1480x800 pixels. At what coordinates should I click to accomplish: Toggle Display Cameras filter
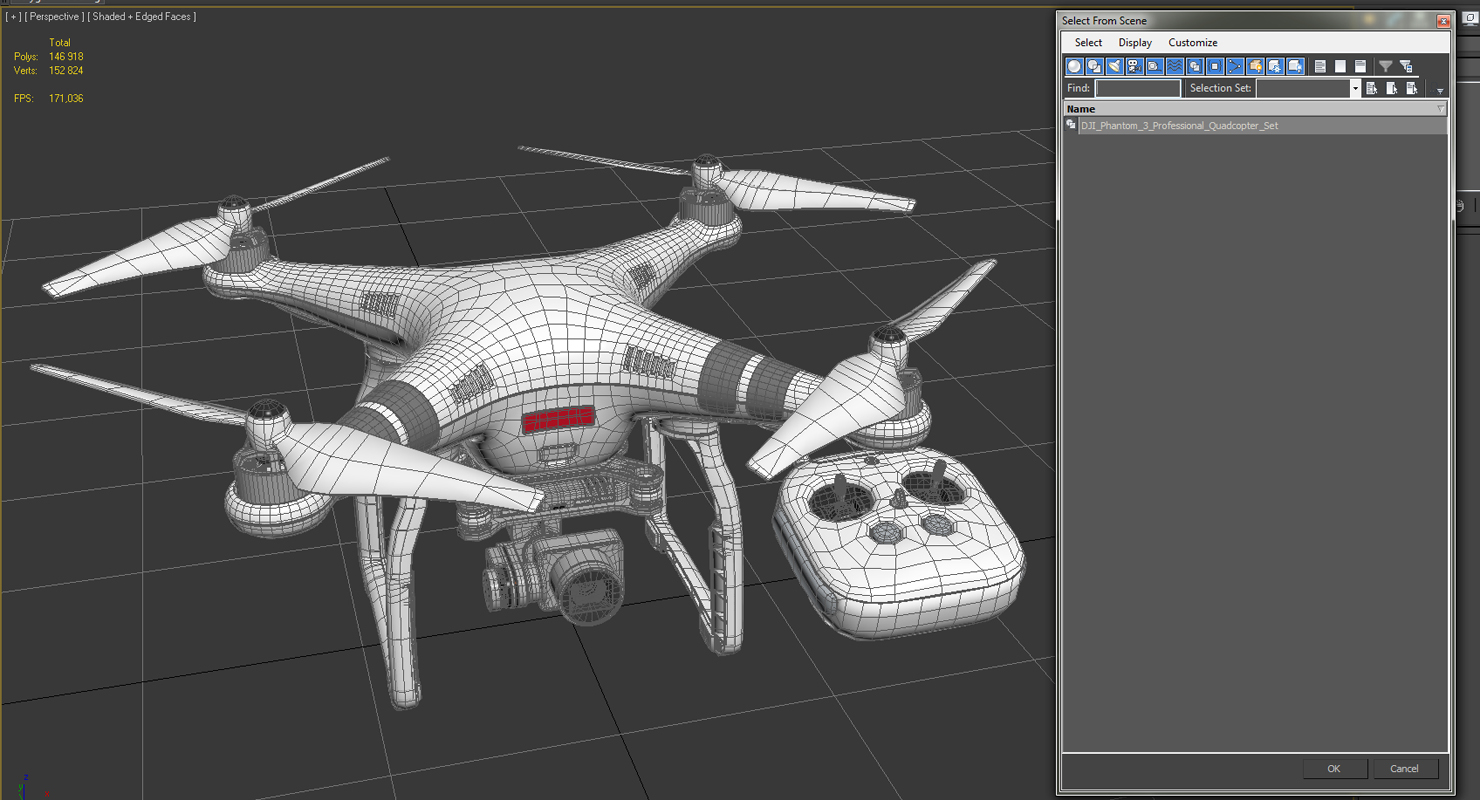click(1134, 66)
